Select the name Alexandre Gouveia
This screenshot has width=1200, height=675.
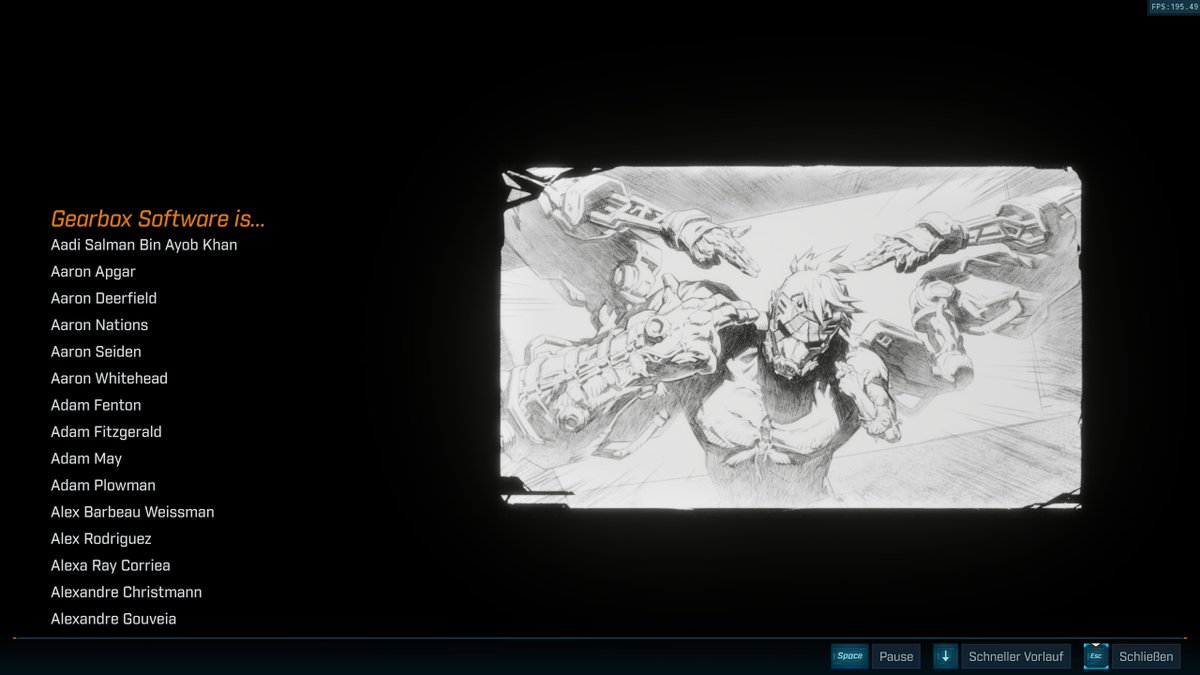pyautogui.click(x=114, y=619)
